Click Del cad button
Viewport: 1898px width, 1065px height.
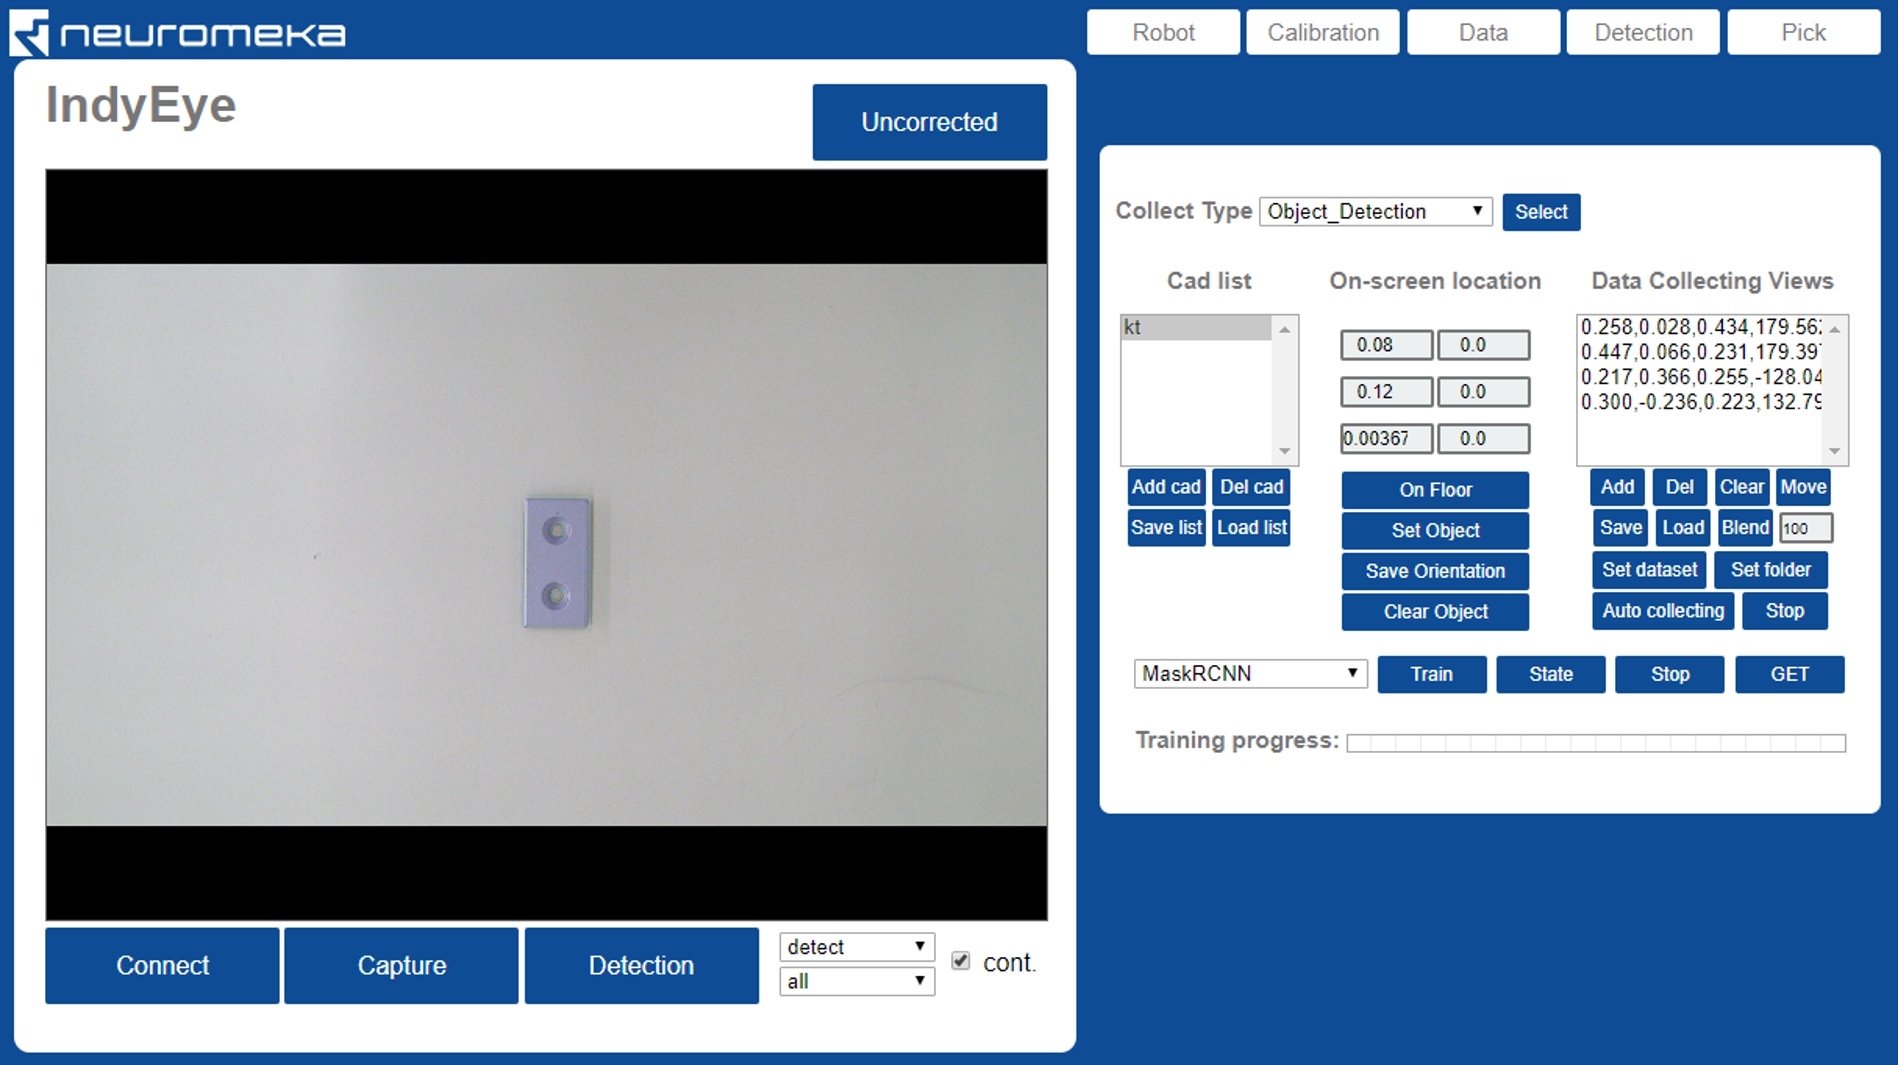coord(1251,487)
